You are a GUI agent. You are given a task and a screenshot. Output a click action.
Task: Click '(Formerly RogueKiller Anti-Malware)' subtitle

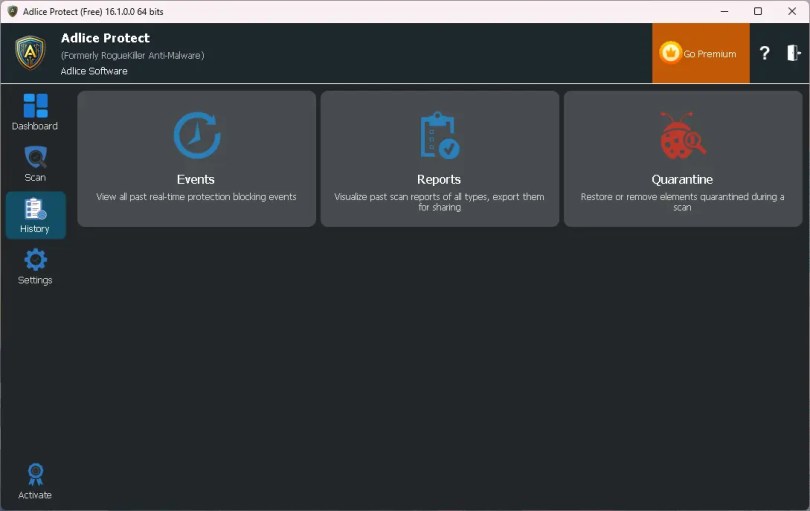click(133, 55)
